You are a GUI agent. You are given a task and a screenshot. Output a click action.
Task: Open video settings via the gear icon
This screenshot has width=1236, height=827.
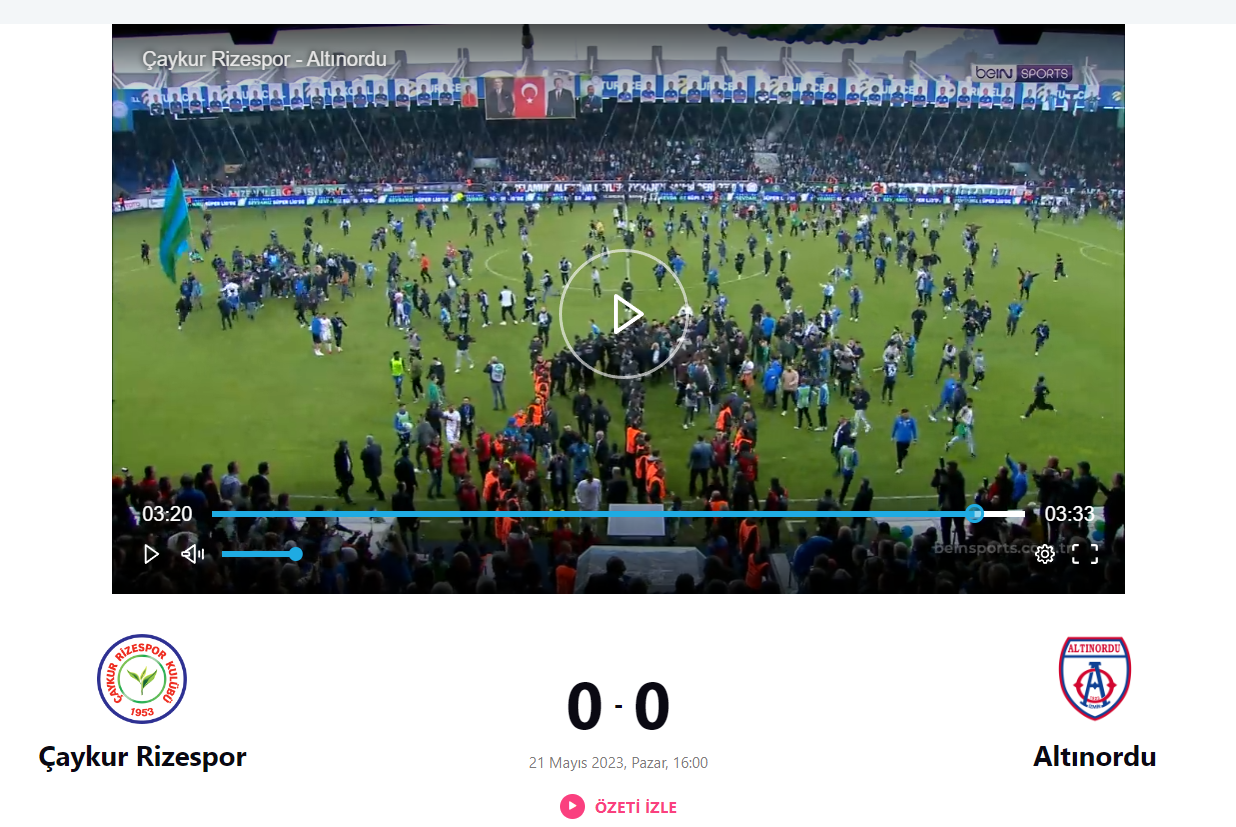click(x=1045, y=554)
